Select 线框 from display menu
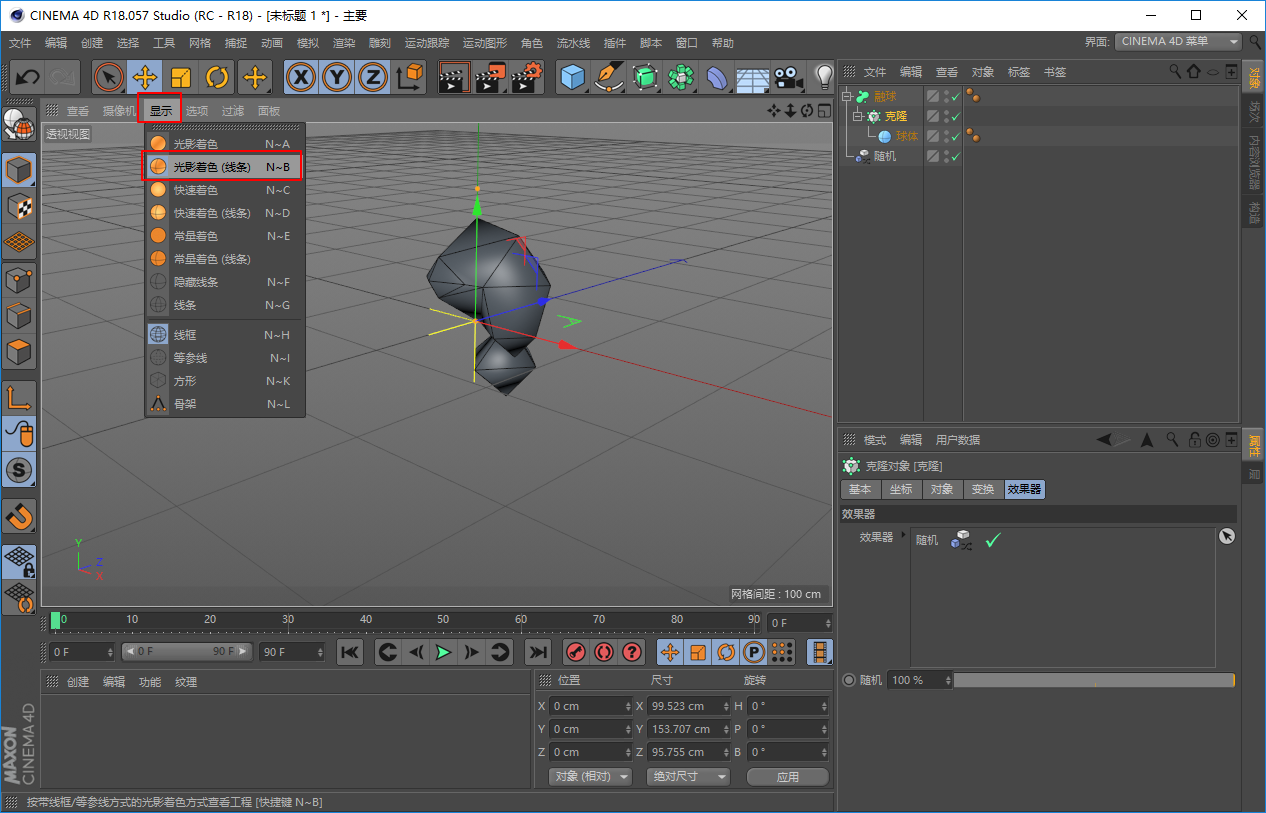This screenshot has width=1266, height=813. point(222,335)
